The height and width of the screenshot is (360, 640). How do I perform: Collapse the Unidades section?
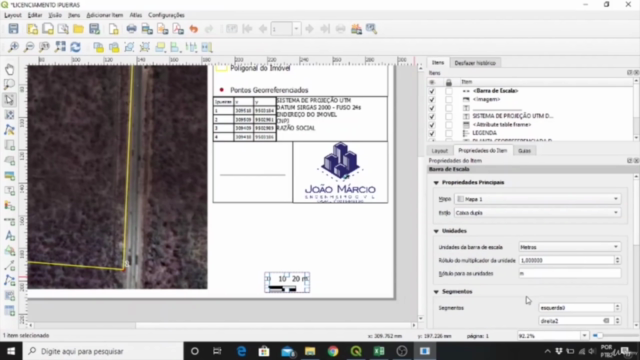pyautogui.click(x=436, y=231)
